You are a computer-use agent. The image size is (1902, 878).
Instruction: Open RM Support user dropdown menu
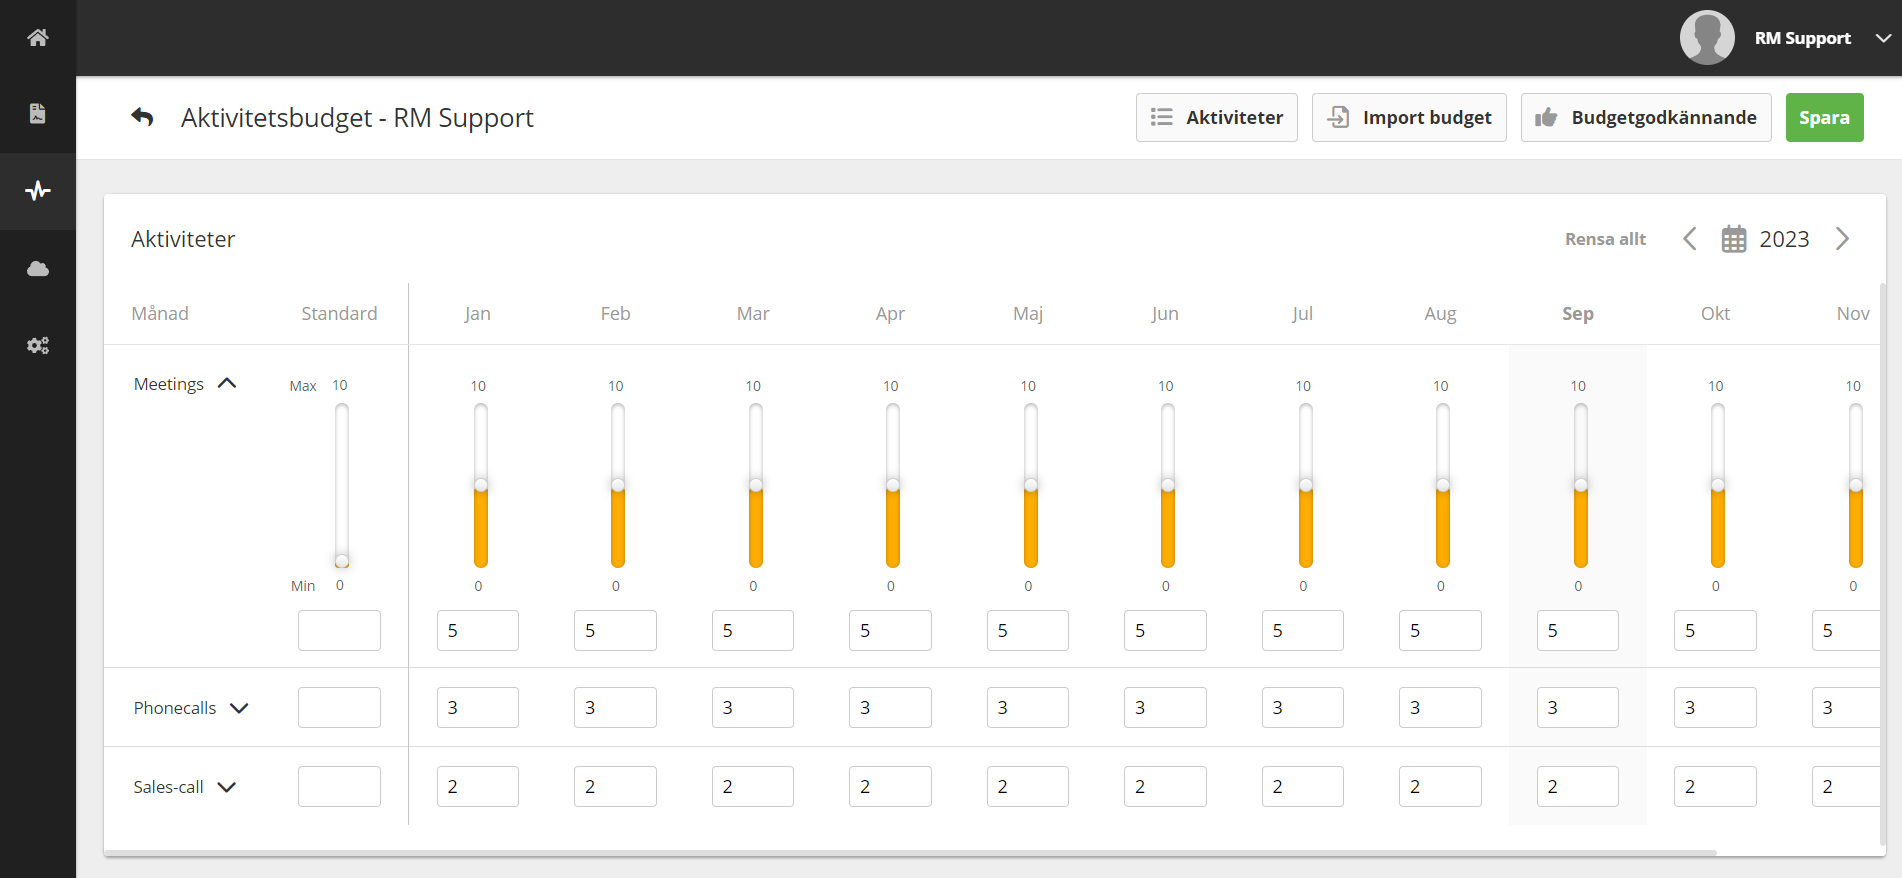(1882, 38)
